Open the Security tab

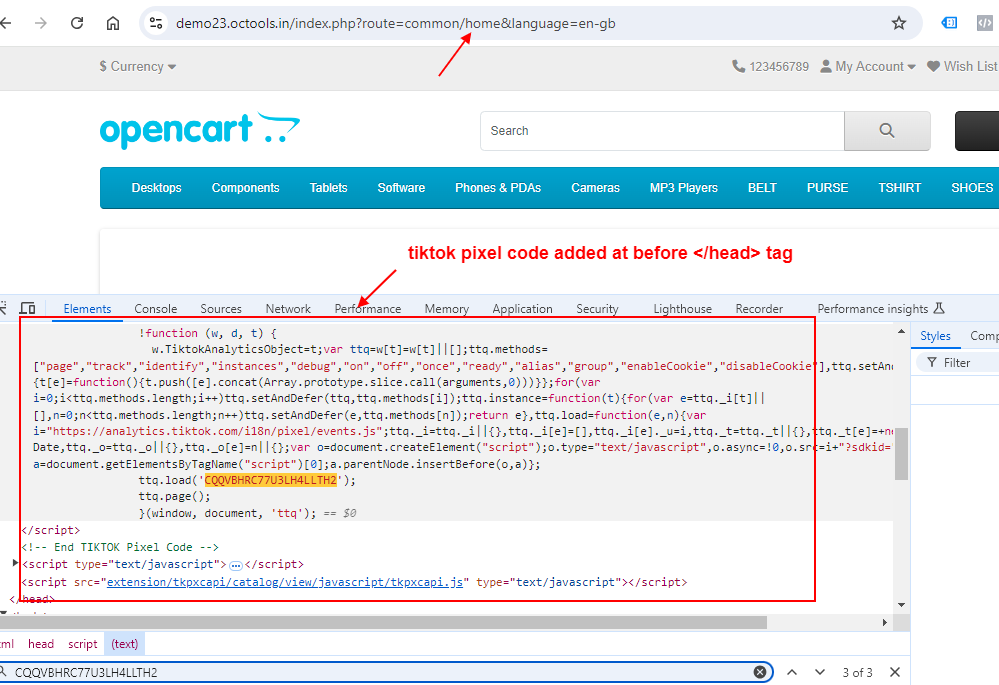coord(597,308)
